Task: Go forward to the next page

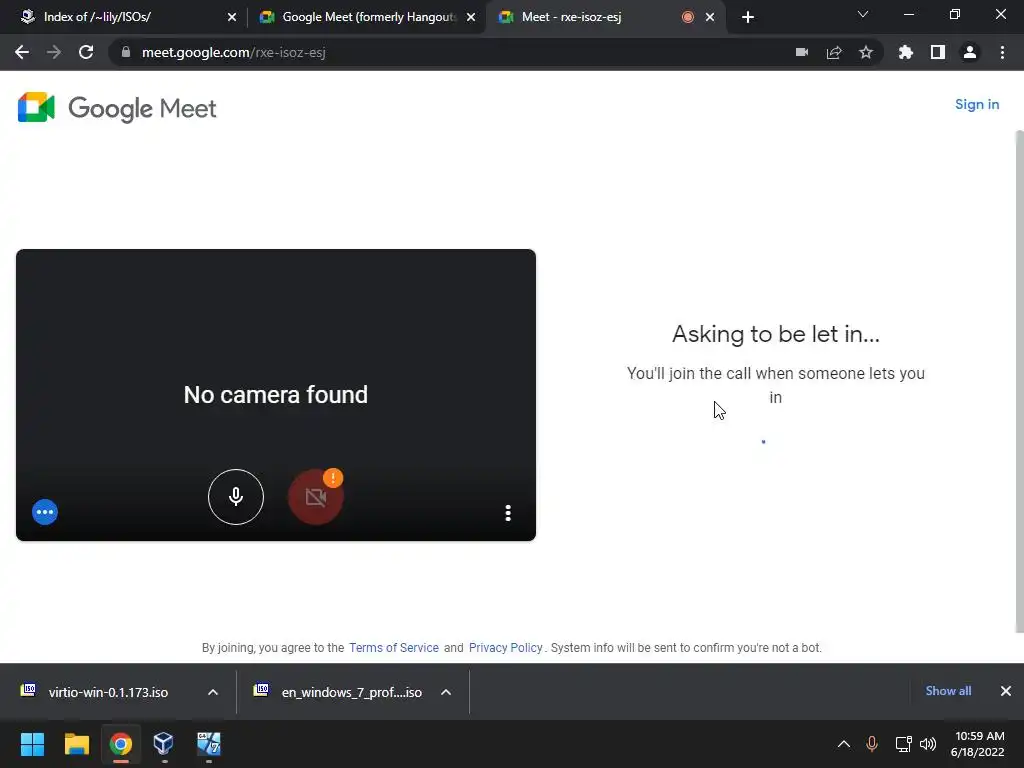Action: pos(54,52)
